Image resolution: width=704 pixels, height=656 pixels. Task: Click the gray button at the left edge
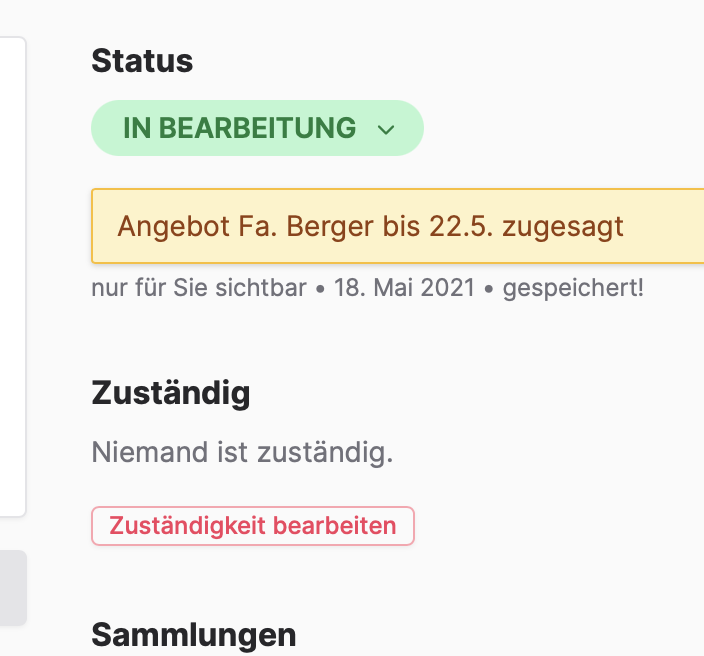tap(12, 588)
